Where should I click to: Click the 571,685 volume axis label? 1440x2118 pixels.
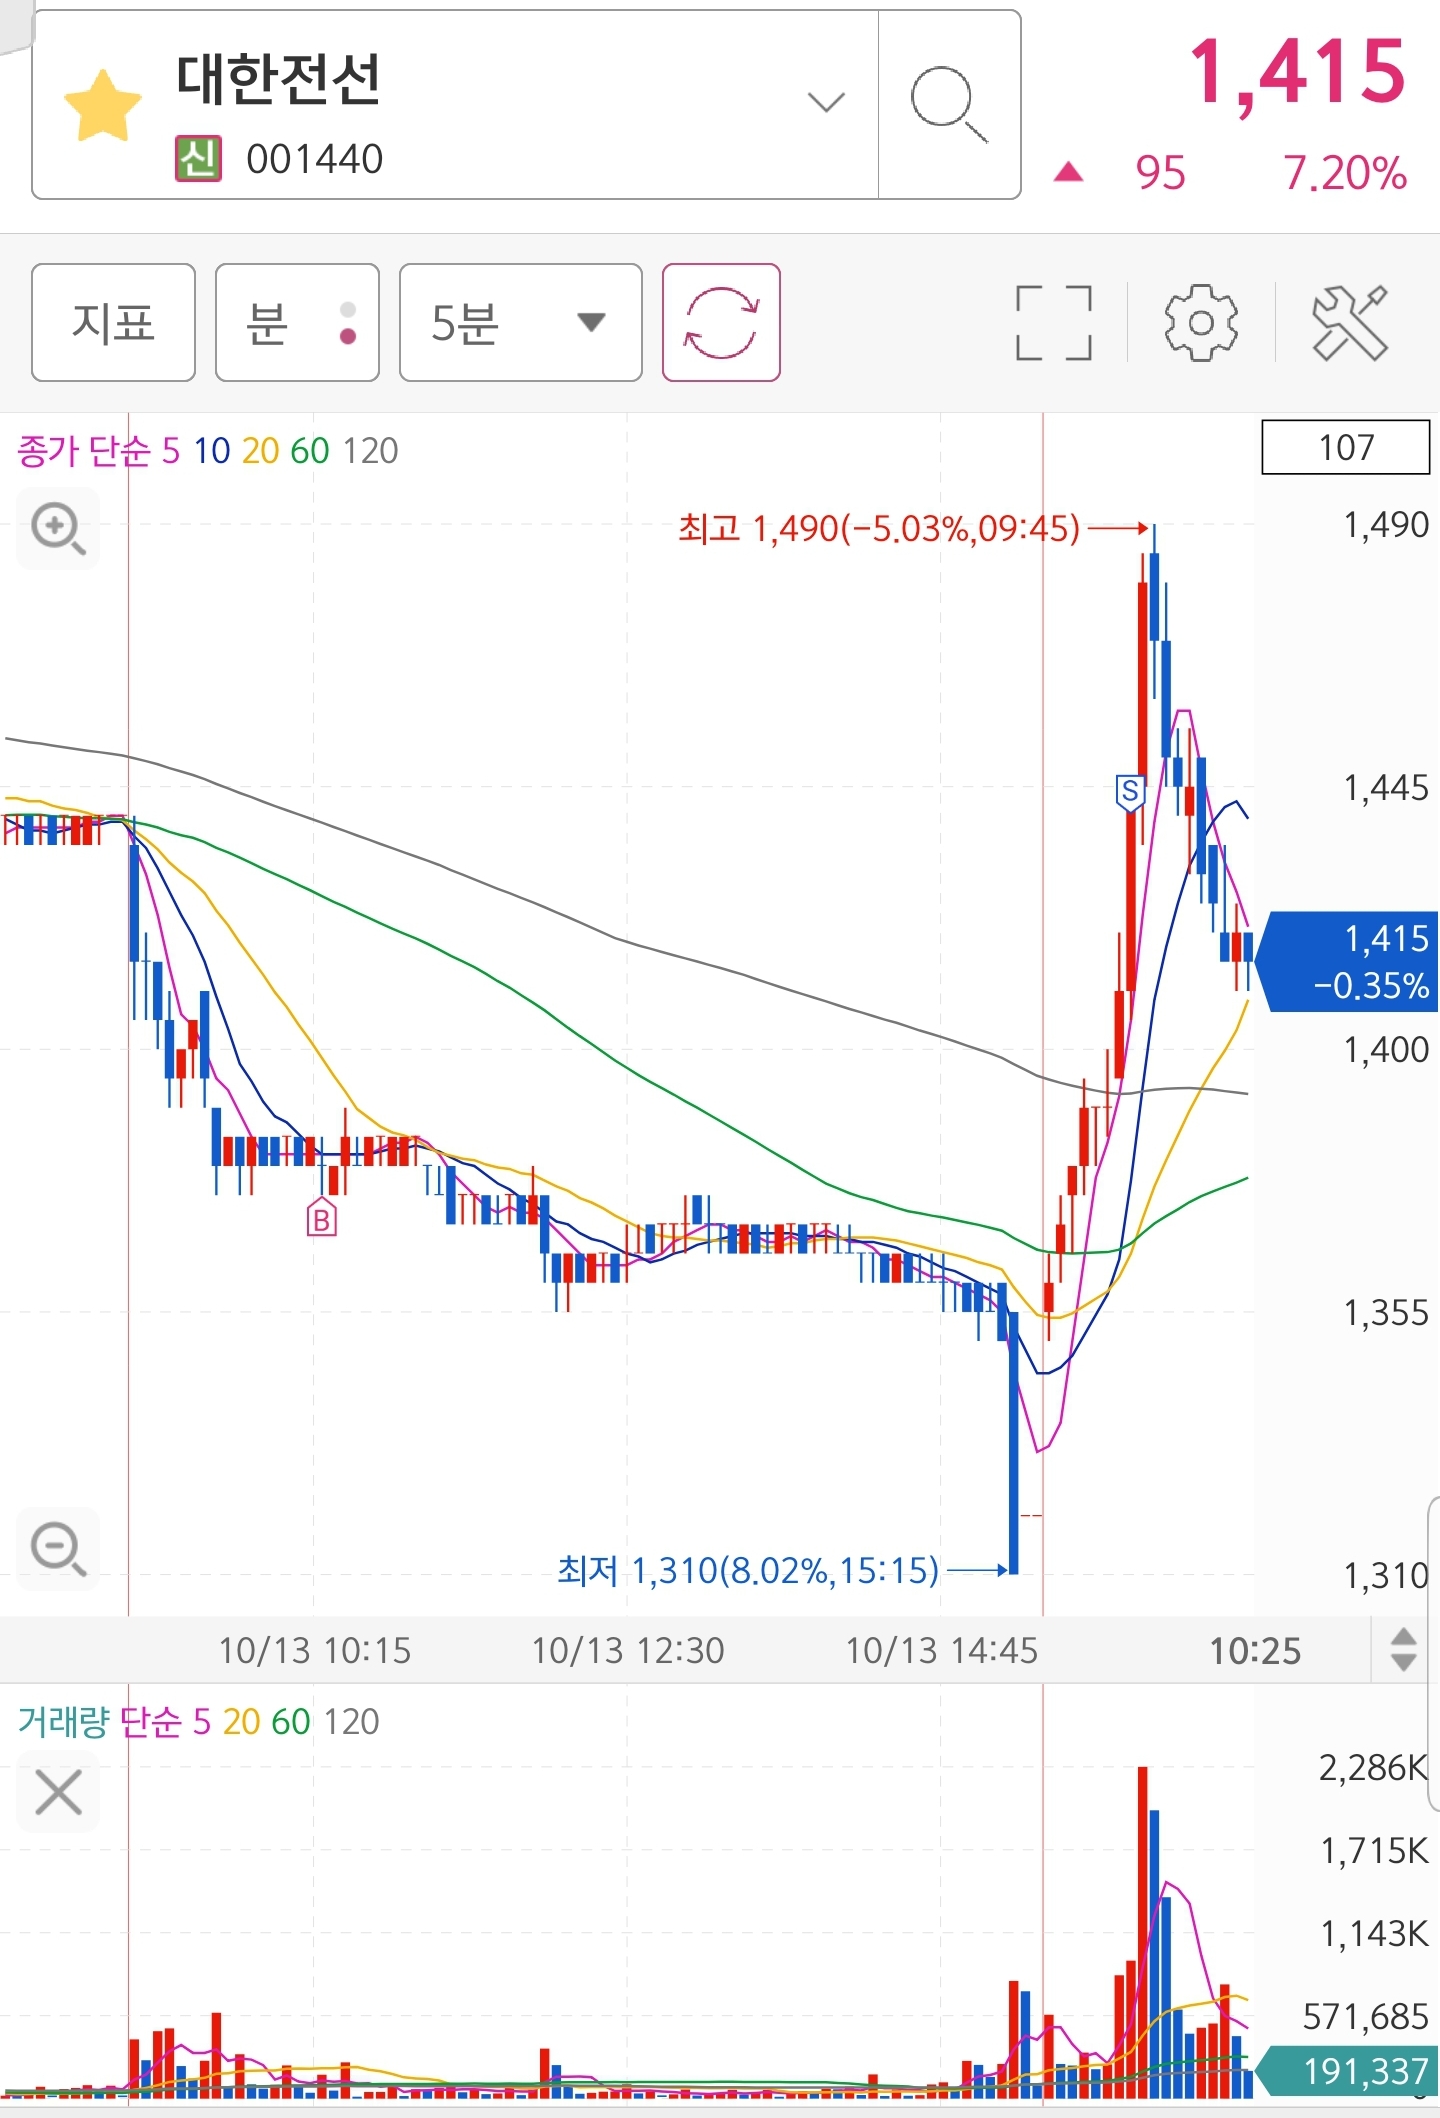tap(1365, 2017)
